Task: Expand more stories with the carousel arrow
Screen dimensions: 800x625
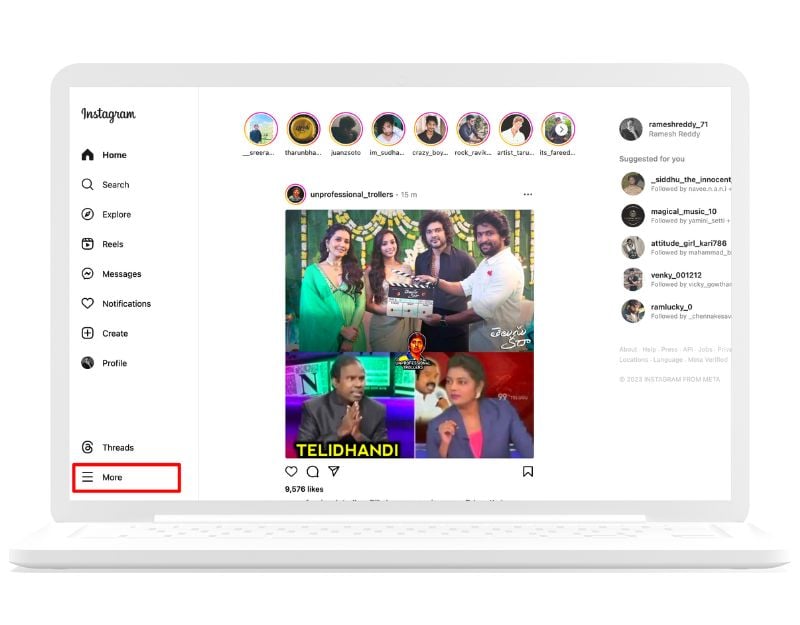Action: (564, 130)
